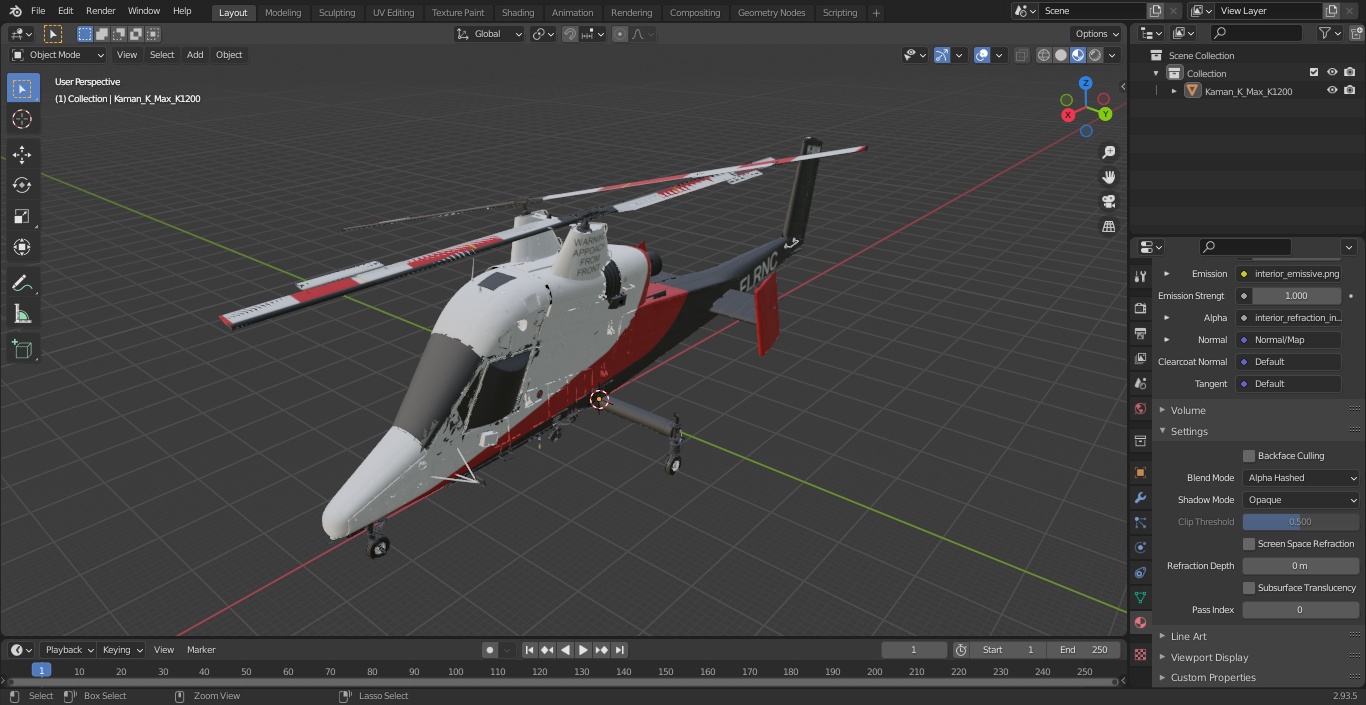Select the Measure tool
The height and width of the screenshot is (705, 1366).
(x=22, y=315)
